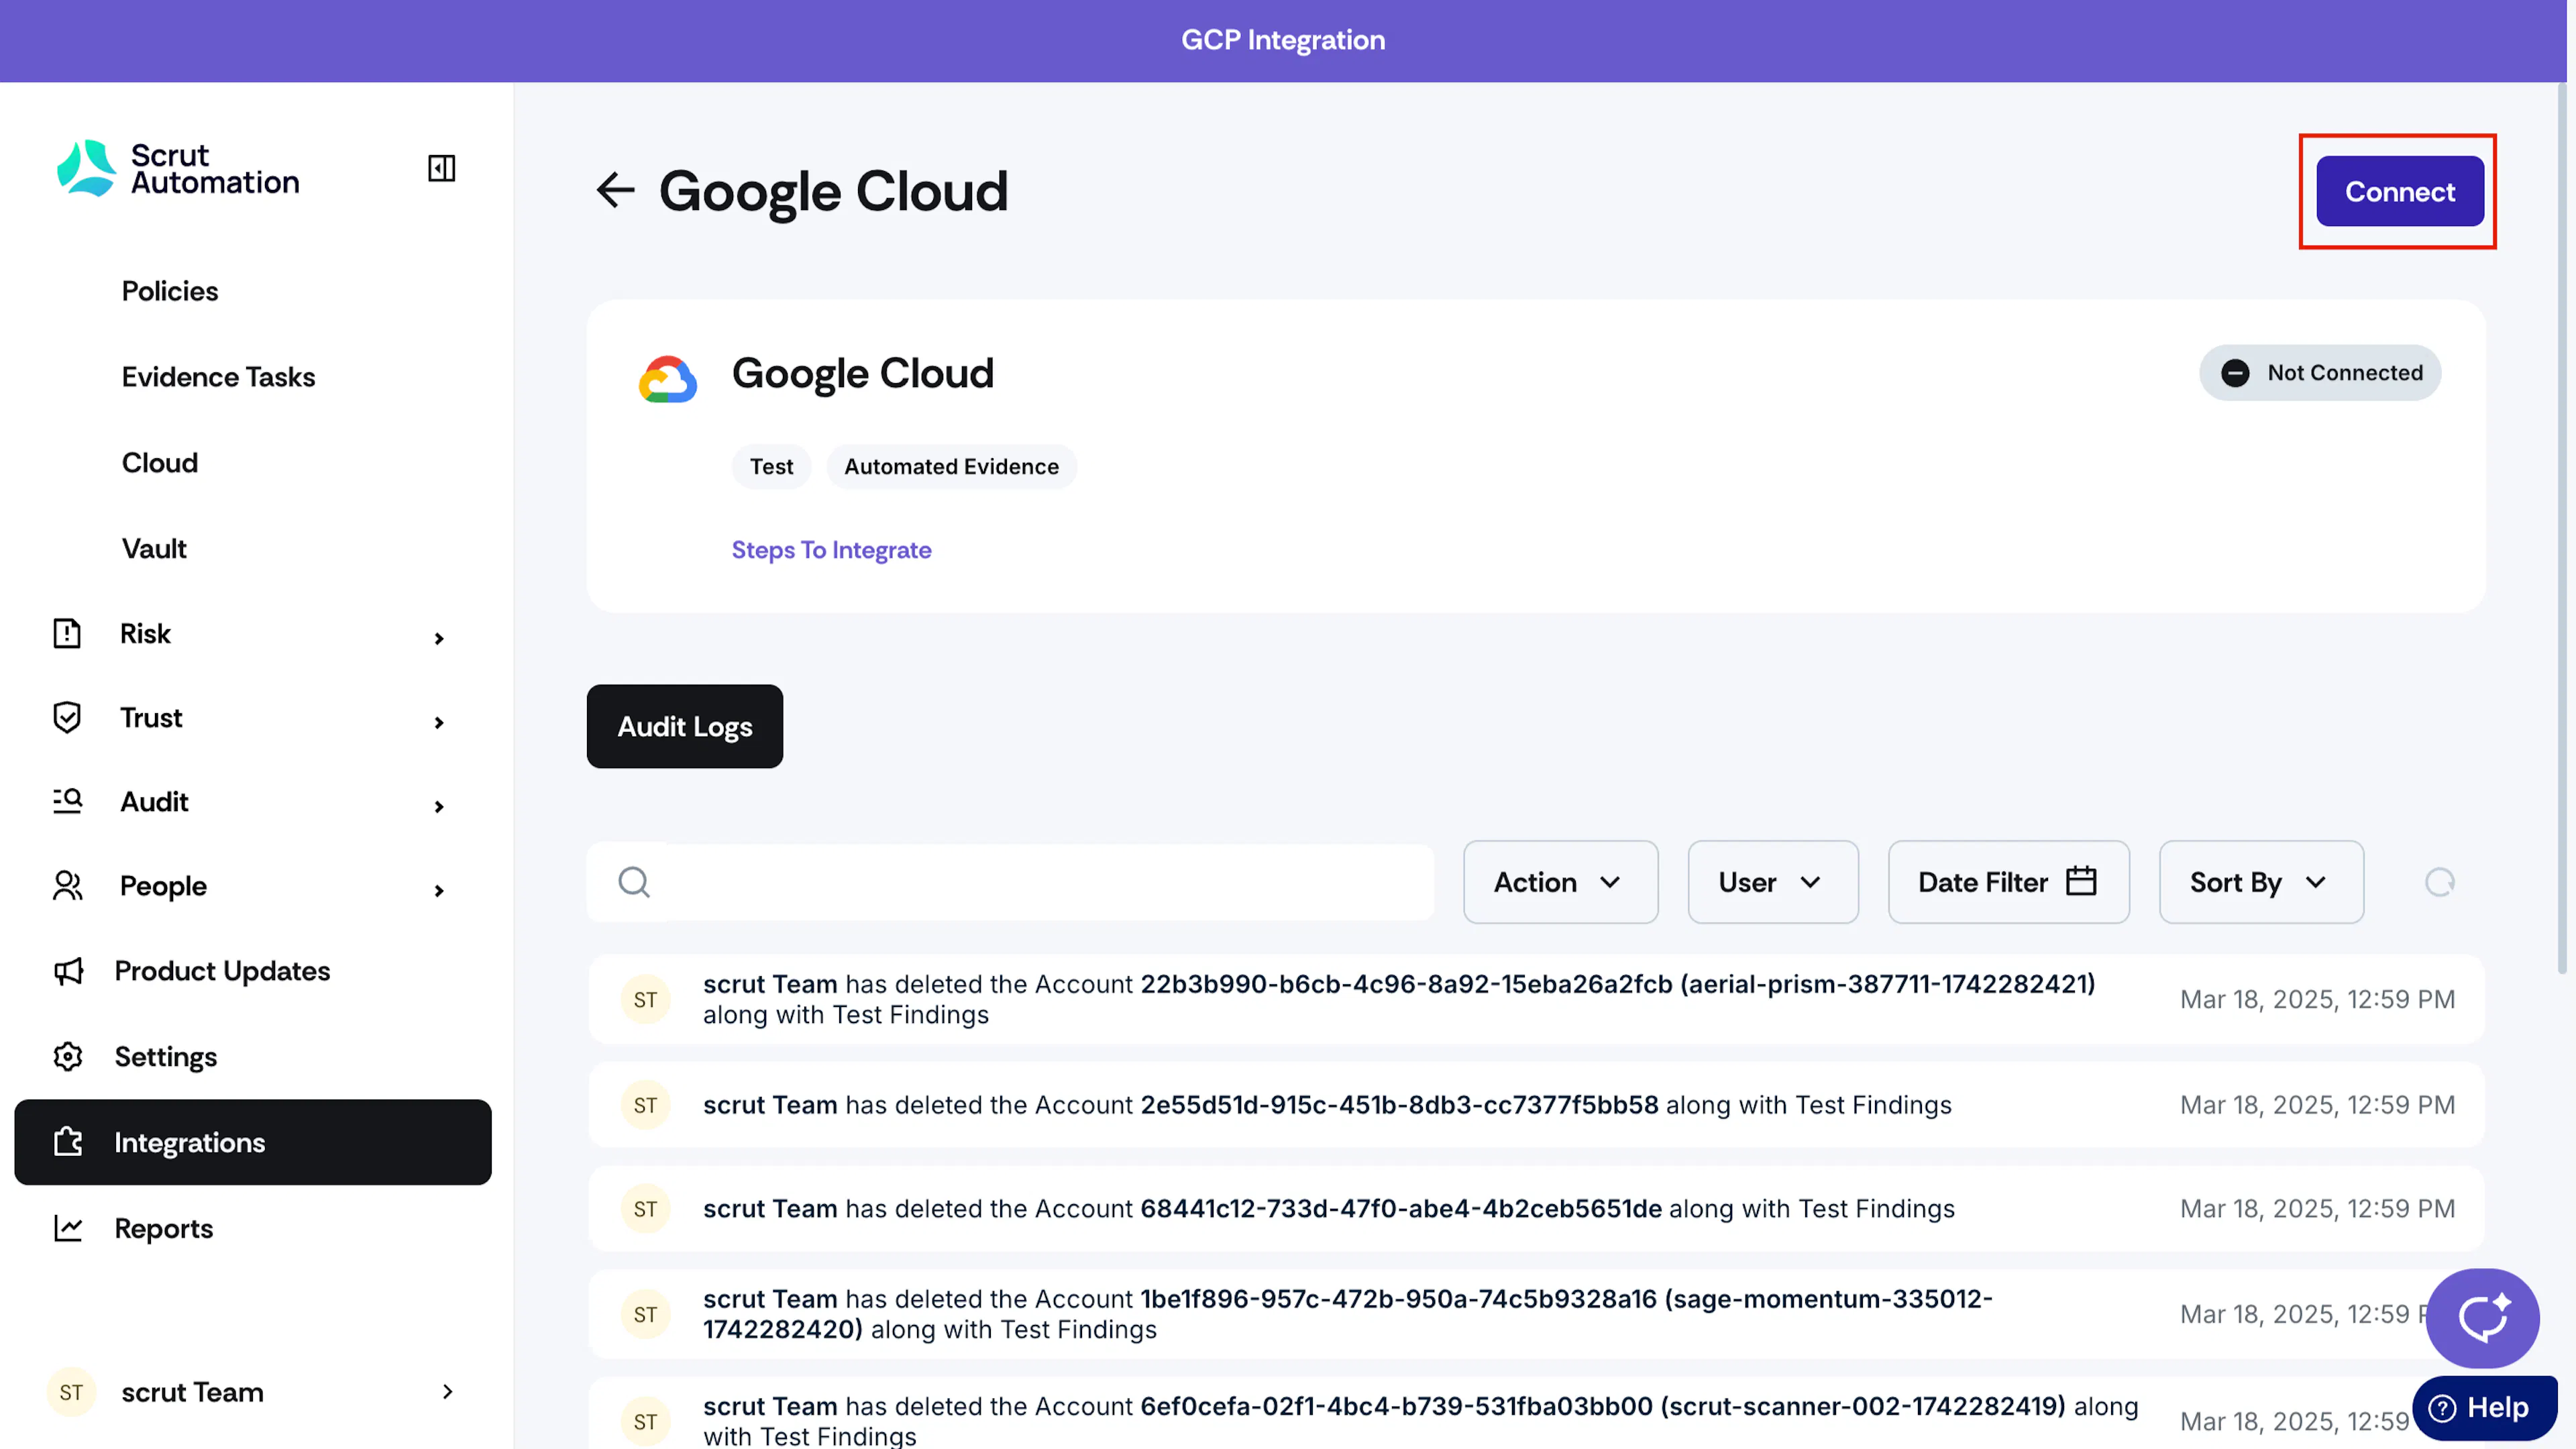Open the User filter dropdown
Viewport: 2576px width, 1449px height.
coord(1773,882)
